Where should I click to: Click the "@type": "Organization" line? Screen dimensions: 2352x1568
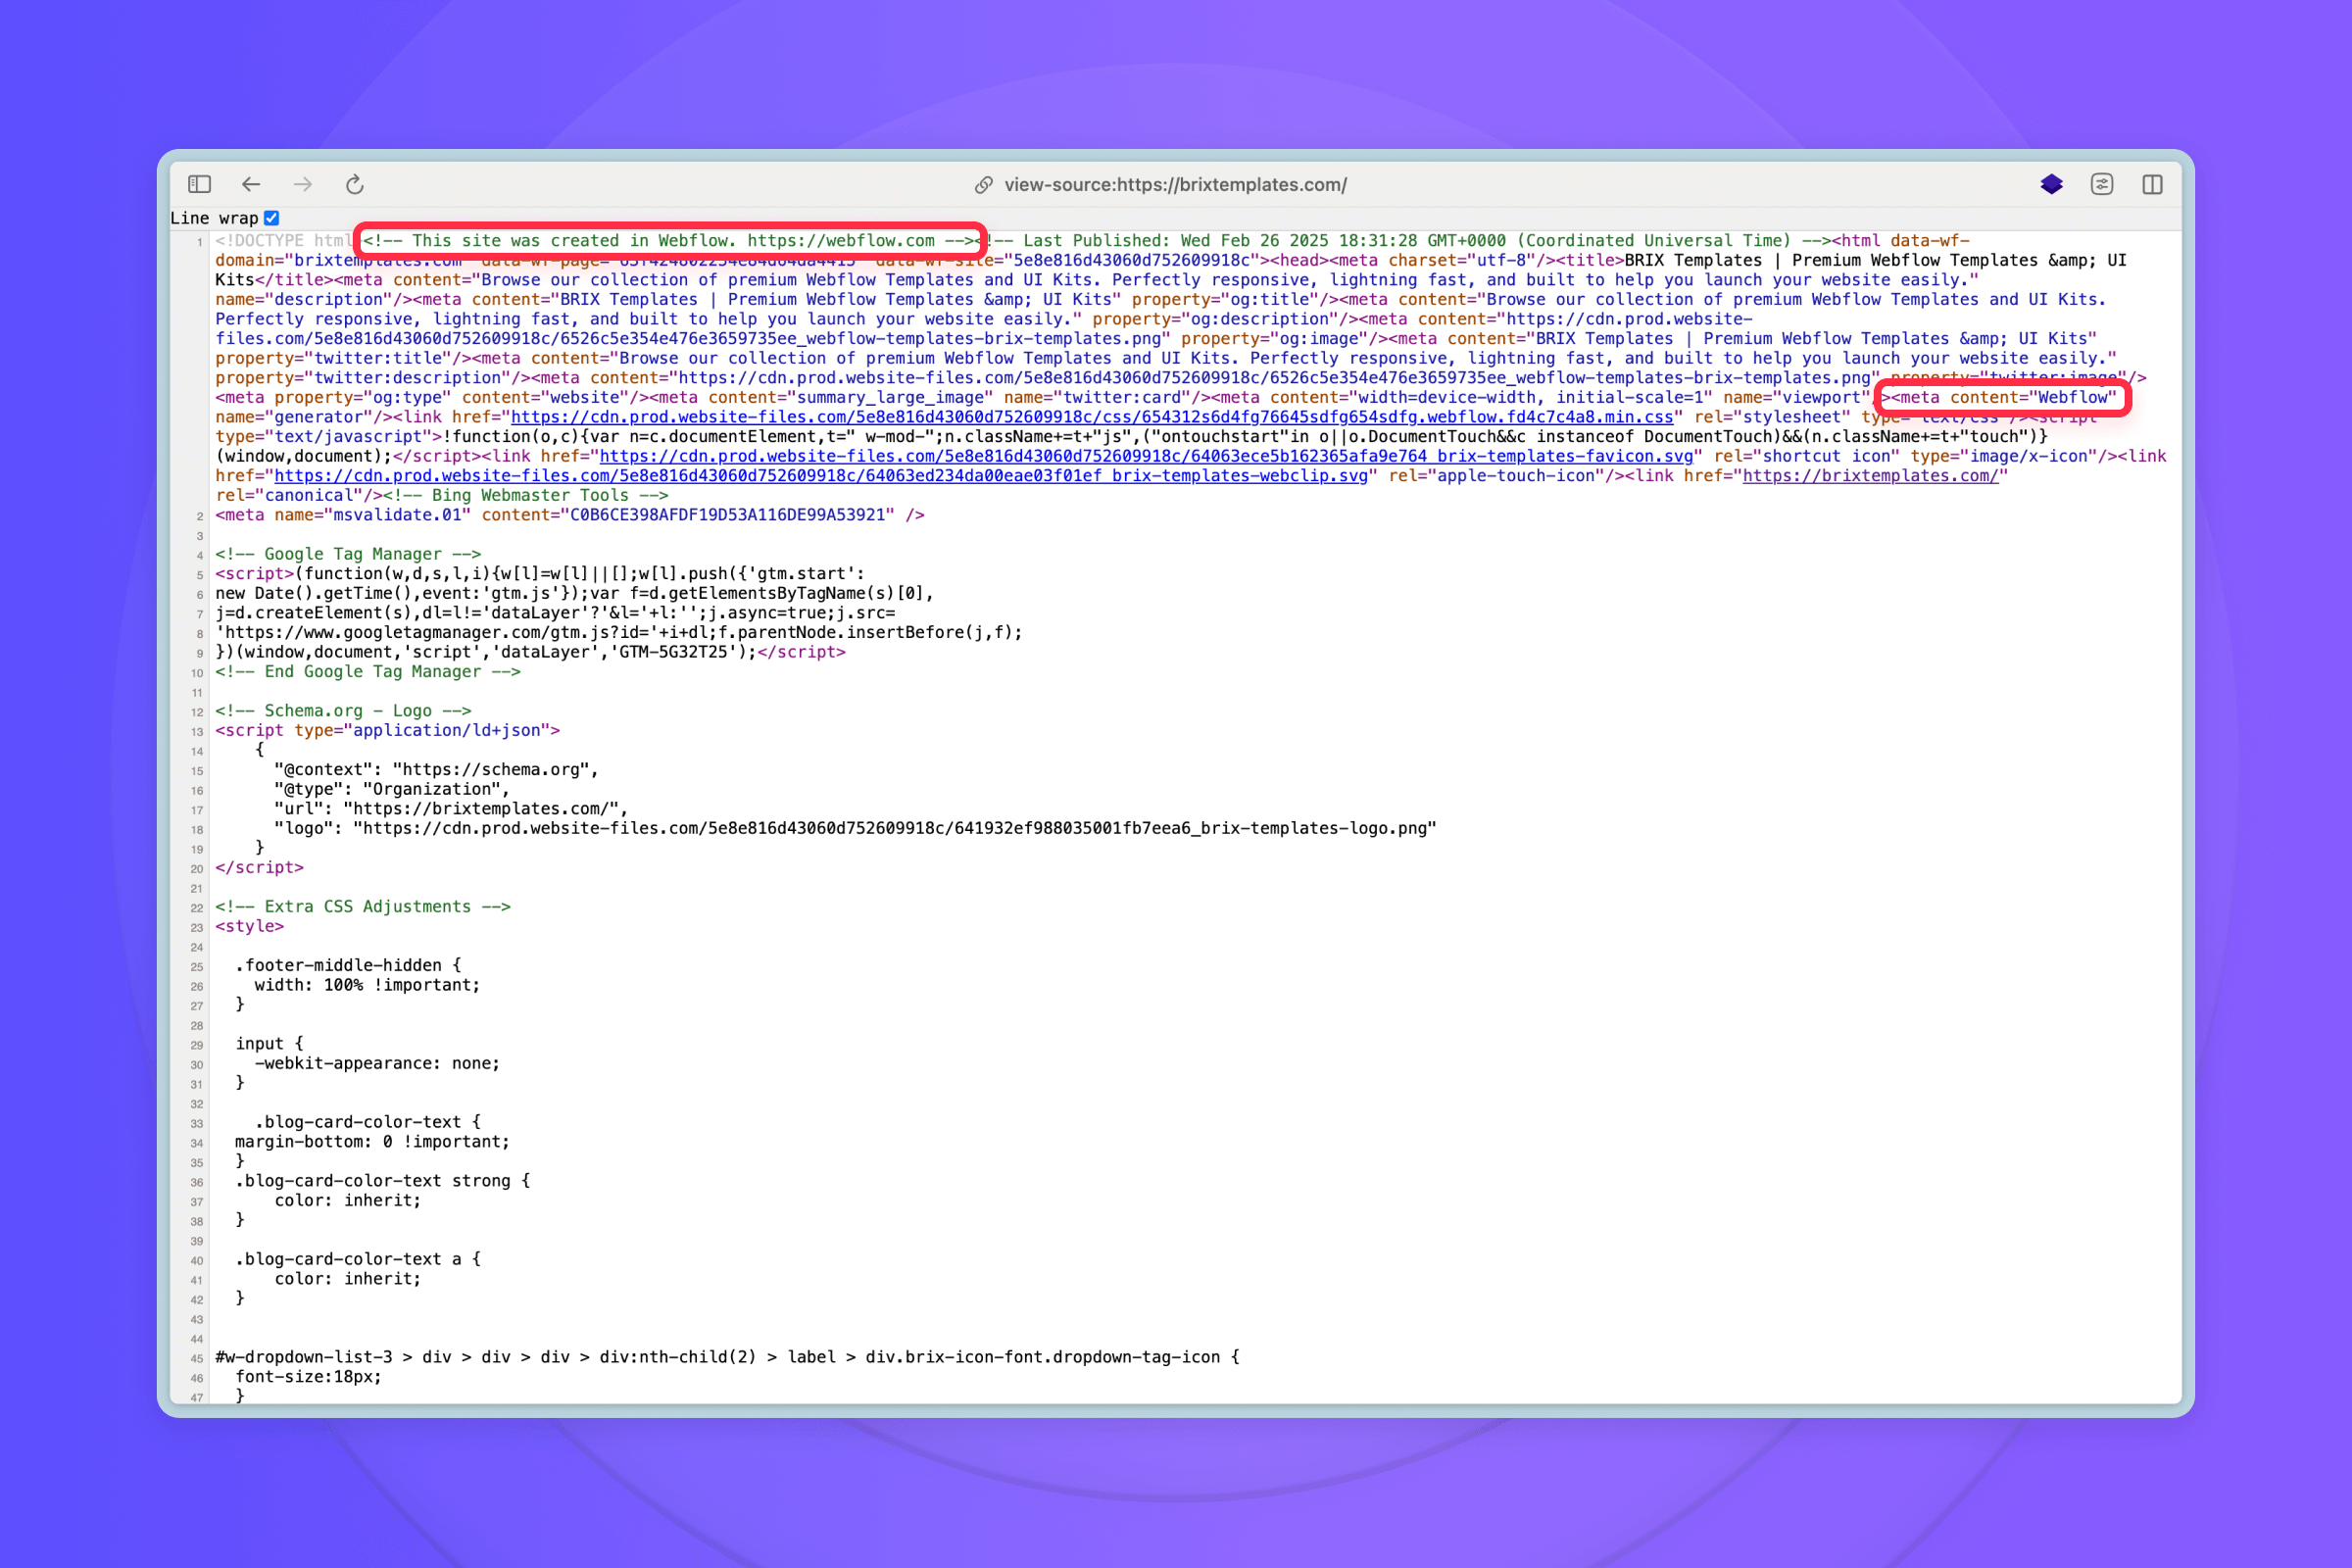pos(392,789)
